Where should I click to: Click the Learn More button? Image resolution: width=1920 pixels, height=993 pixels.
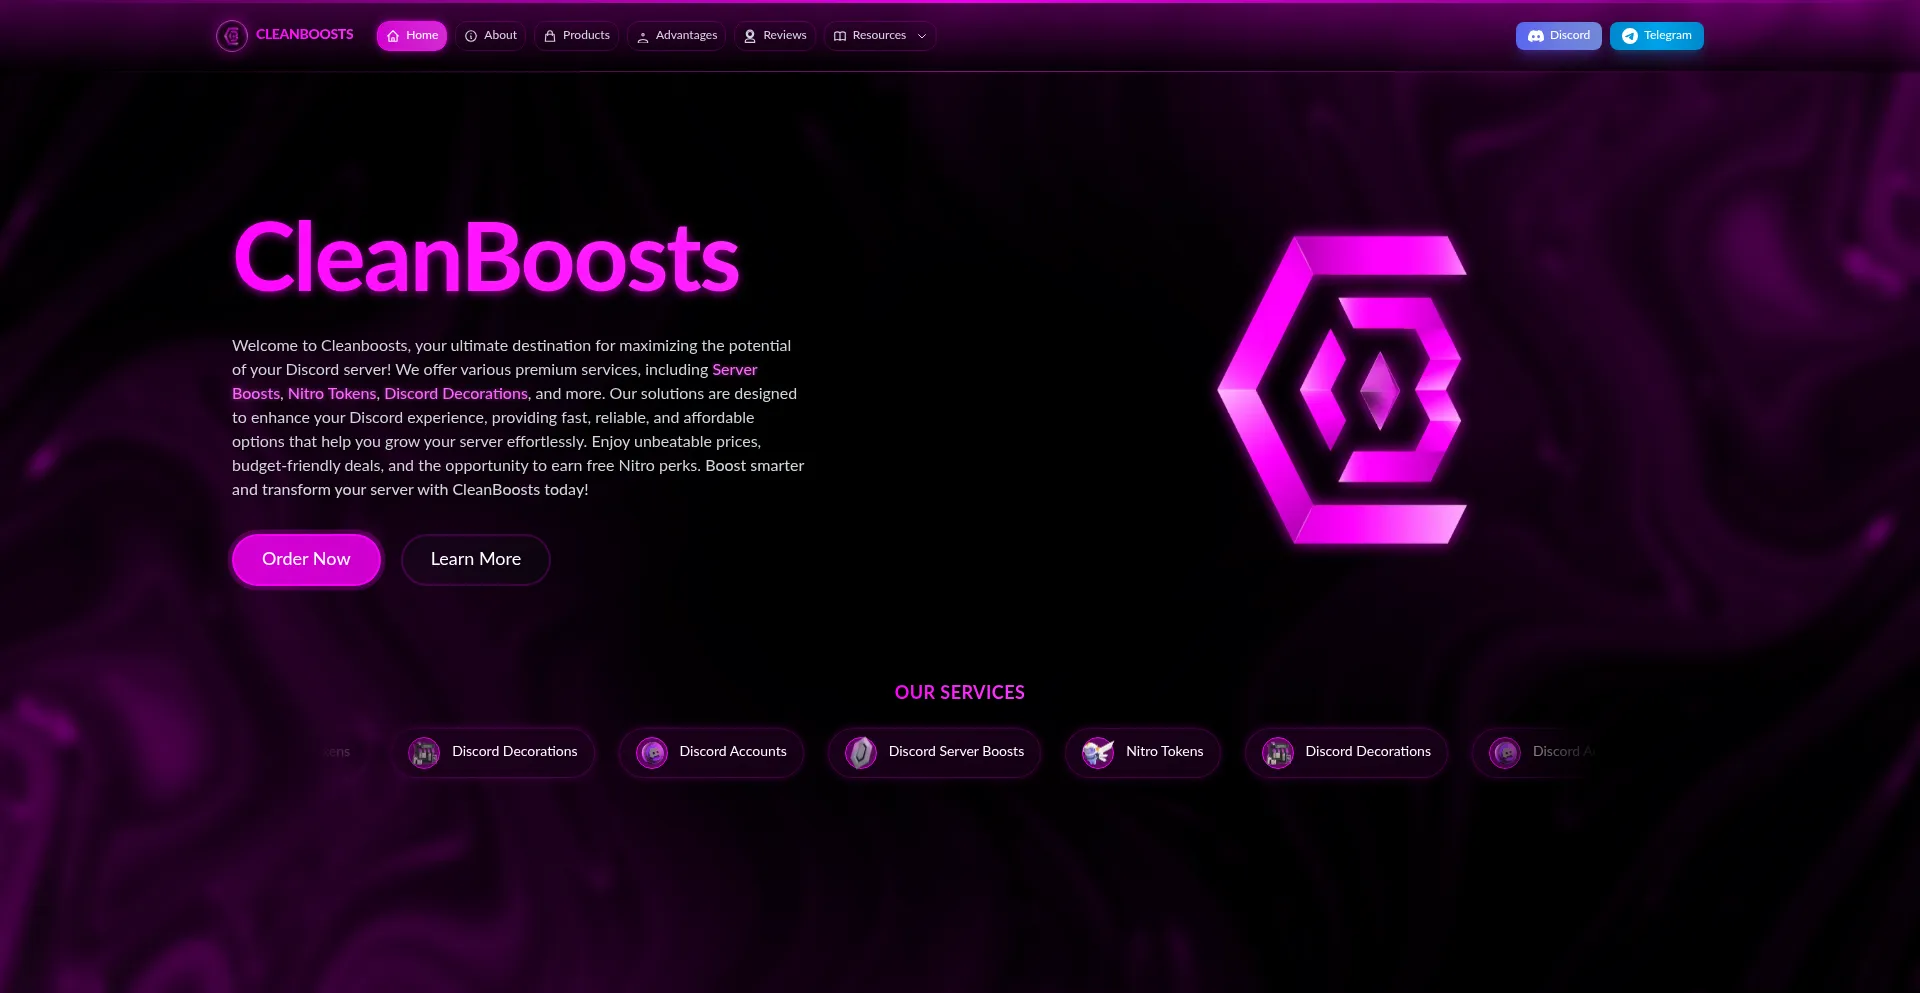(x=475, y=559)
